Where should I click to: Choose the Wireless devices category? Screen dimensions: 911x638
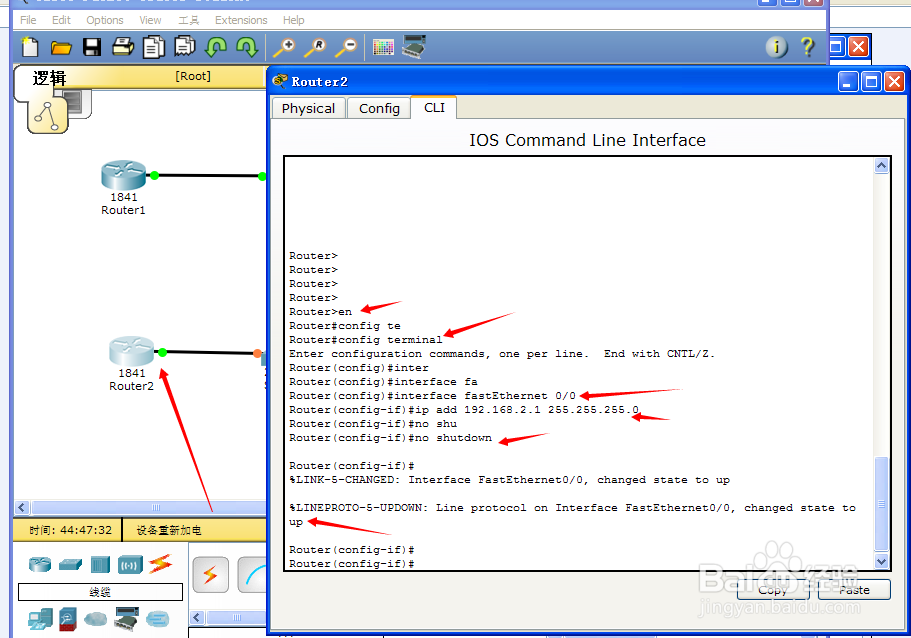click(x=130, y=564)
